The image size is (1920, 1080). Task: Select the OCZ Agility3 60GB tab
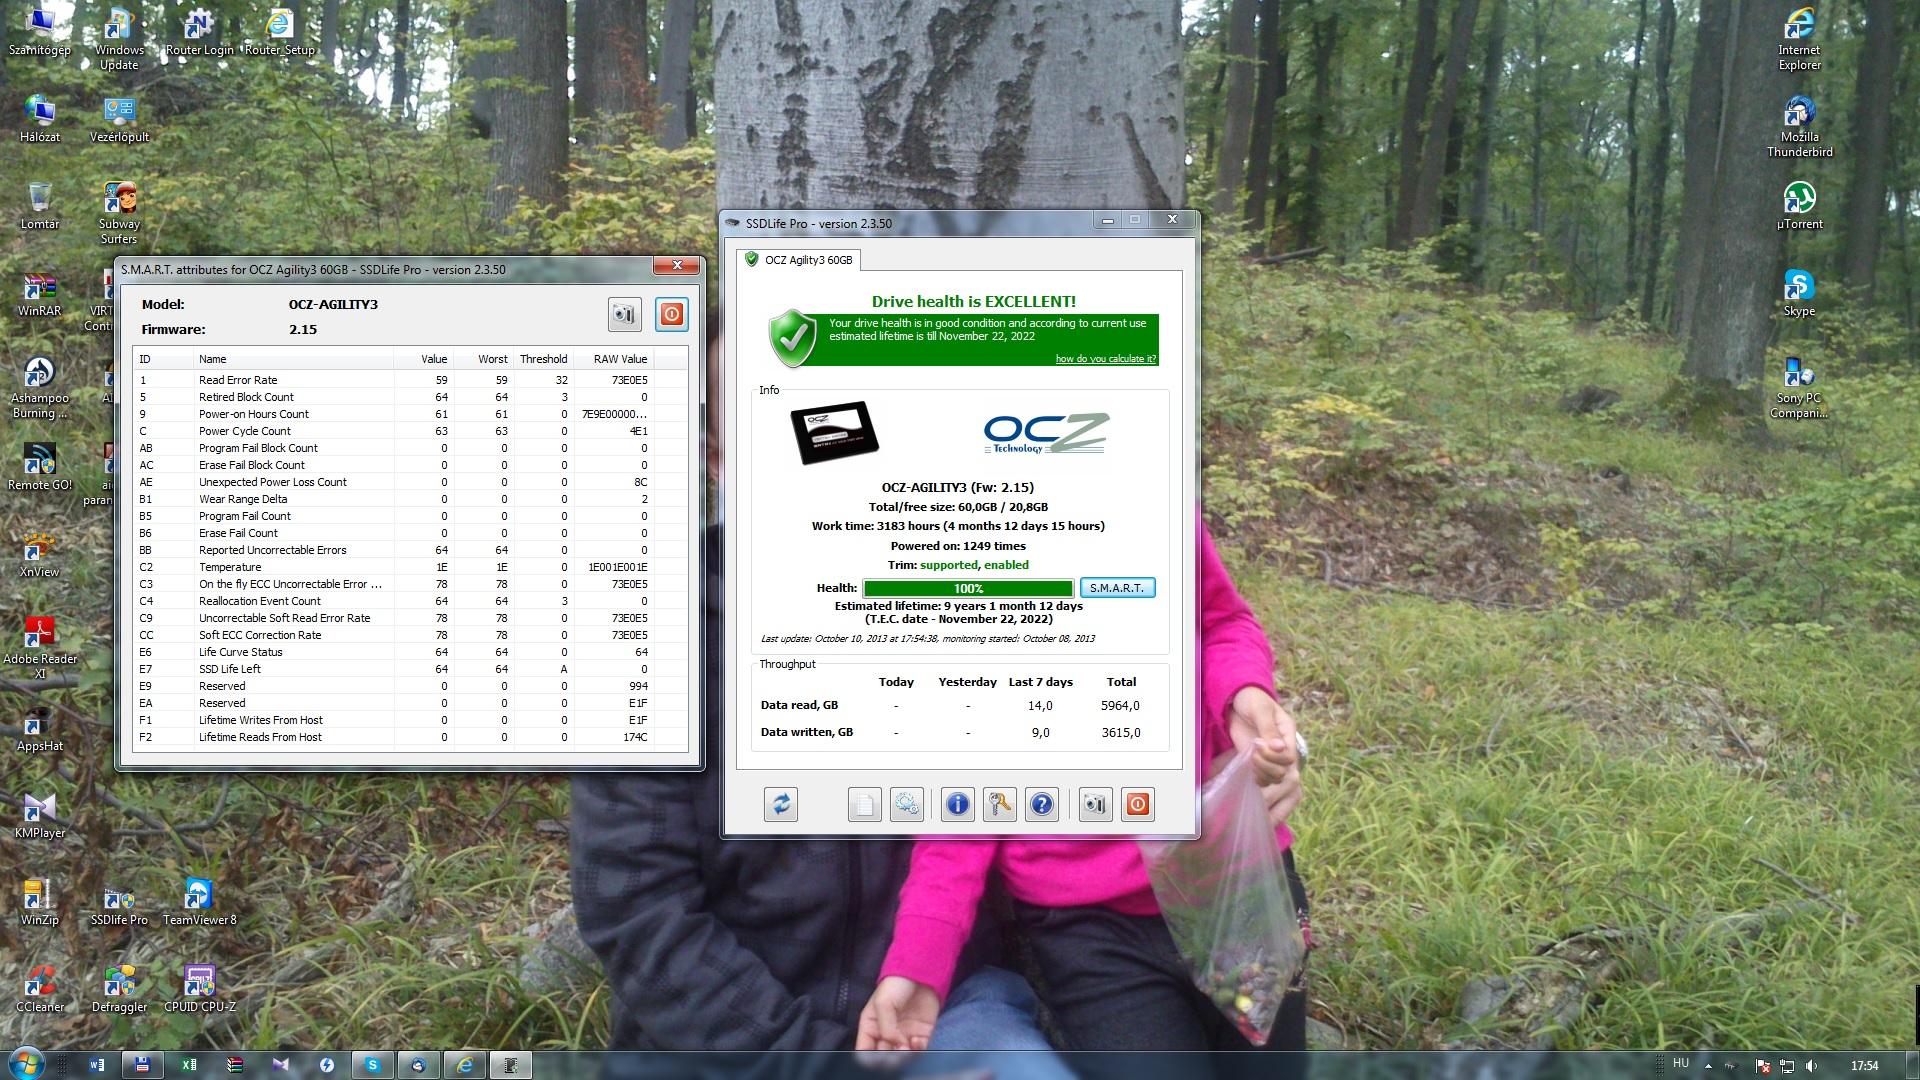tap(798, 260)
